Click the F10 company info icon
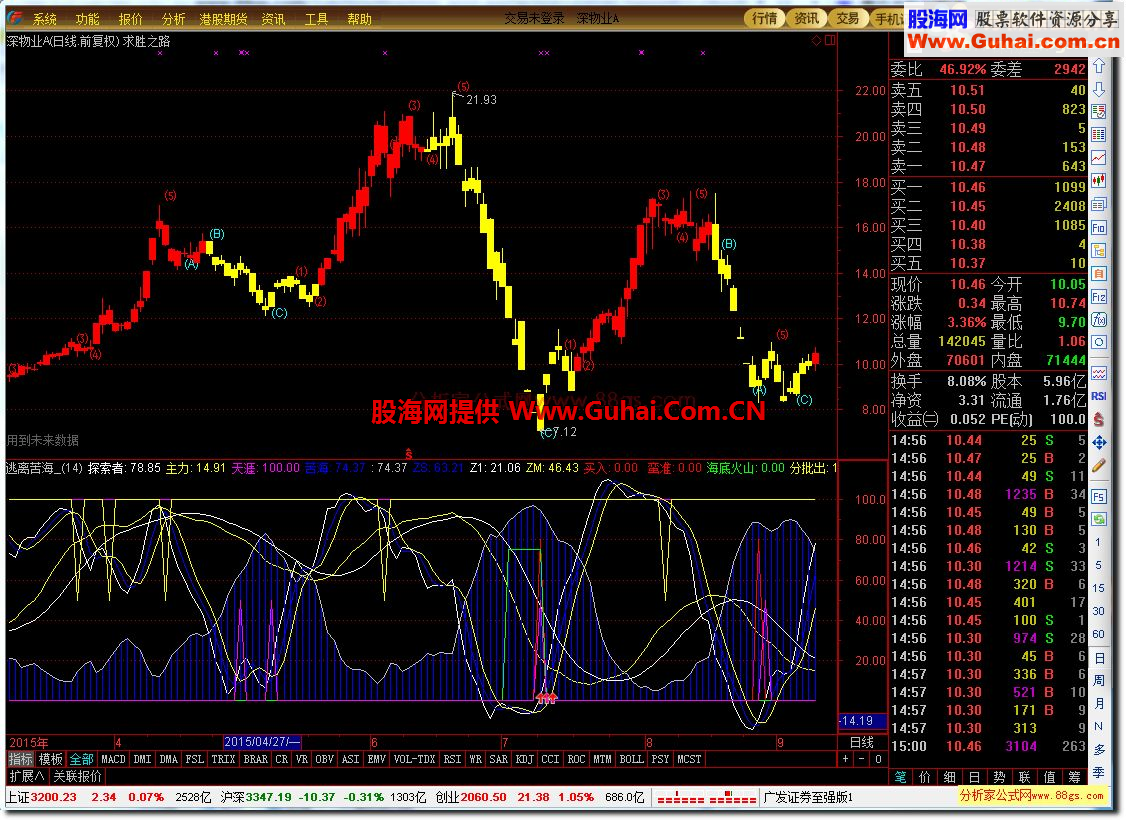The height and width of the screenshot is (820, 1126). [x=1099, y=228]
